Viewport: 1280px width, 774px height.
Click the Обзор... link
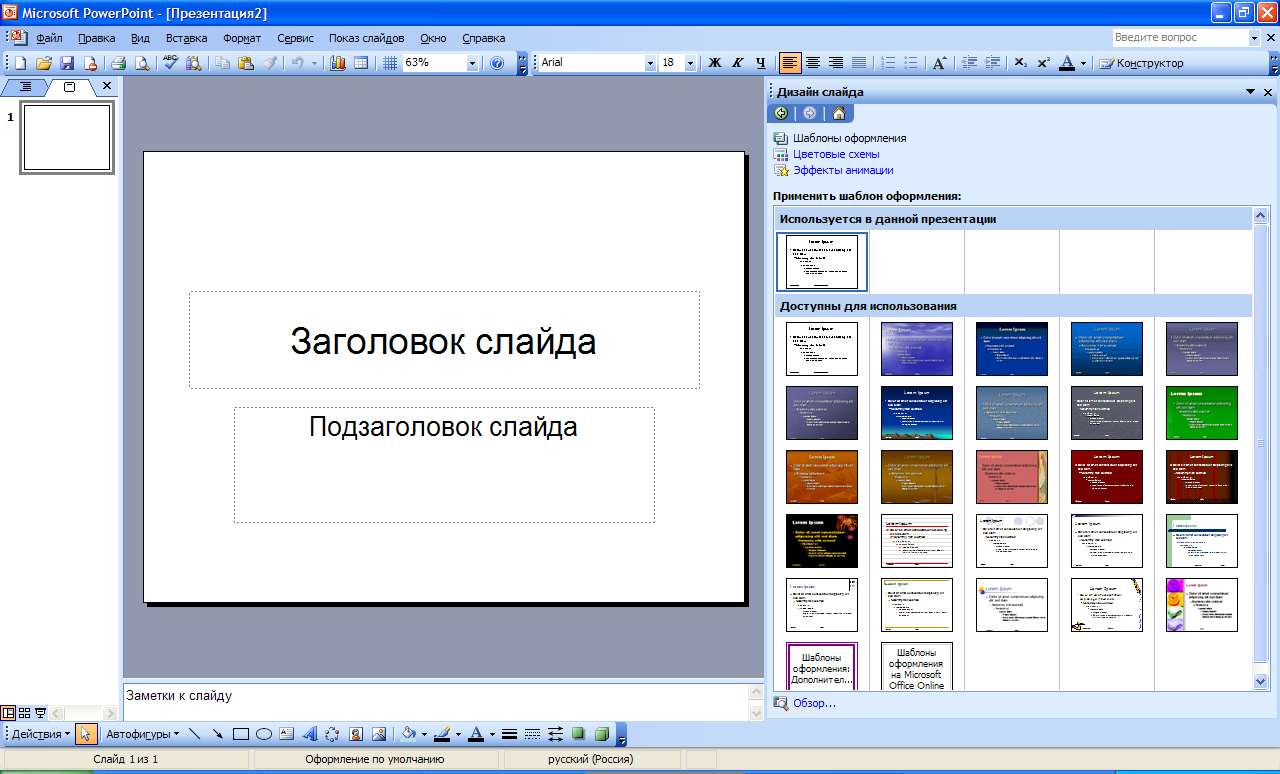814,703
